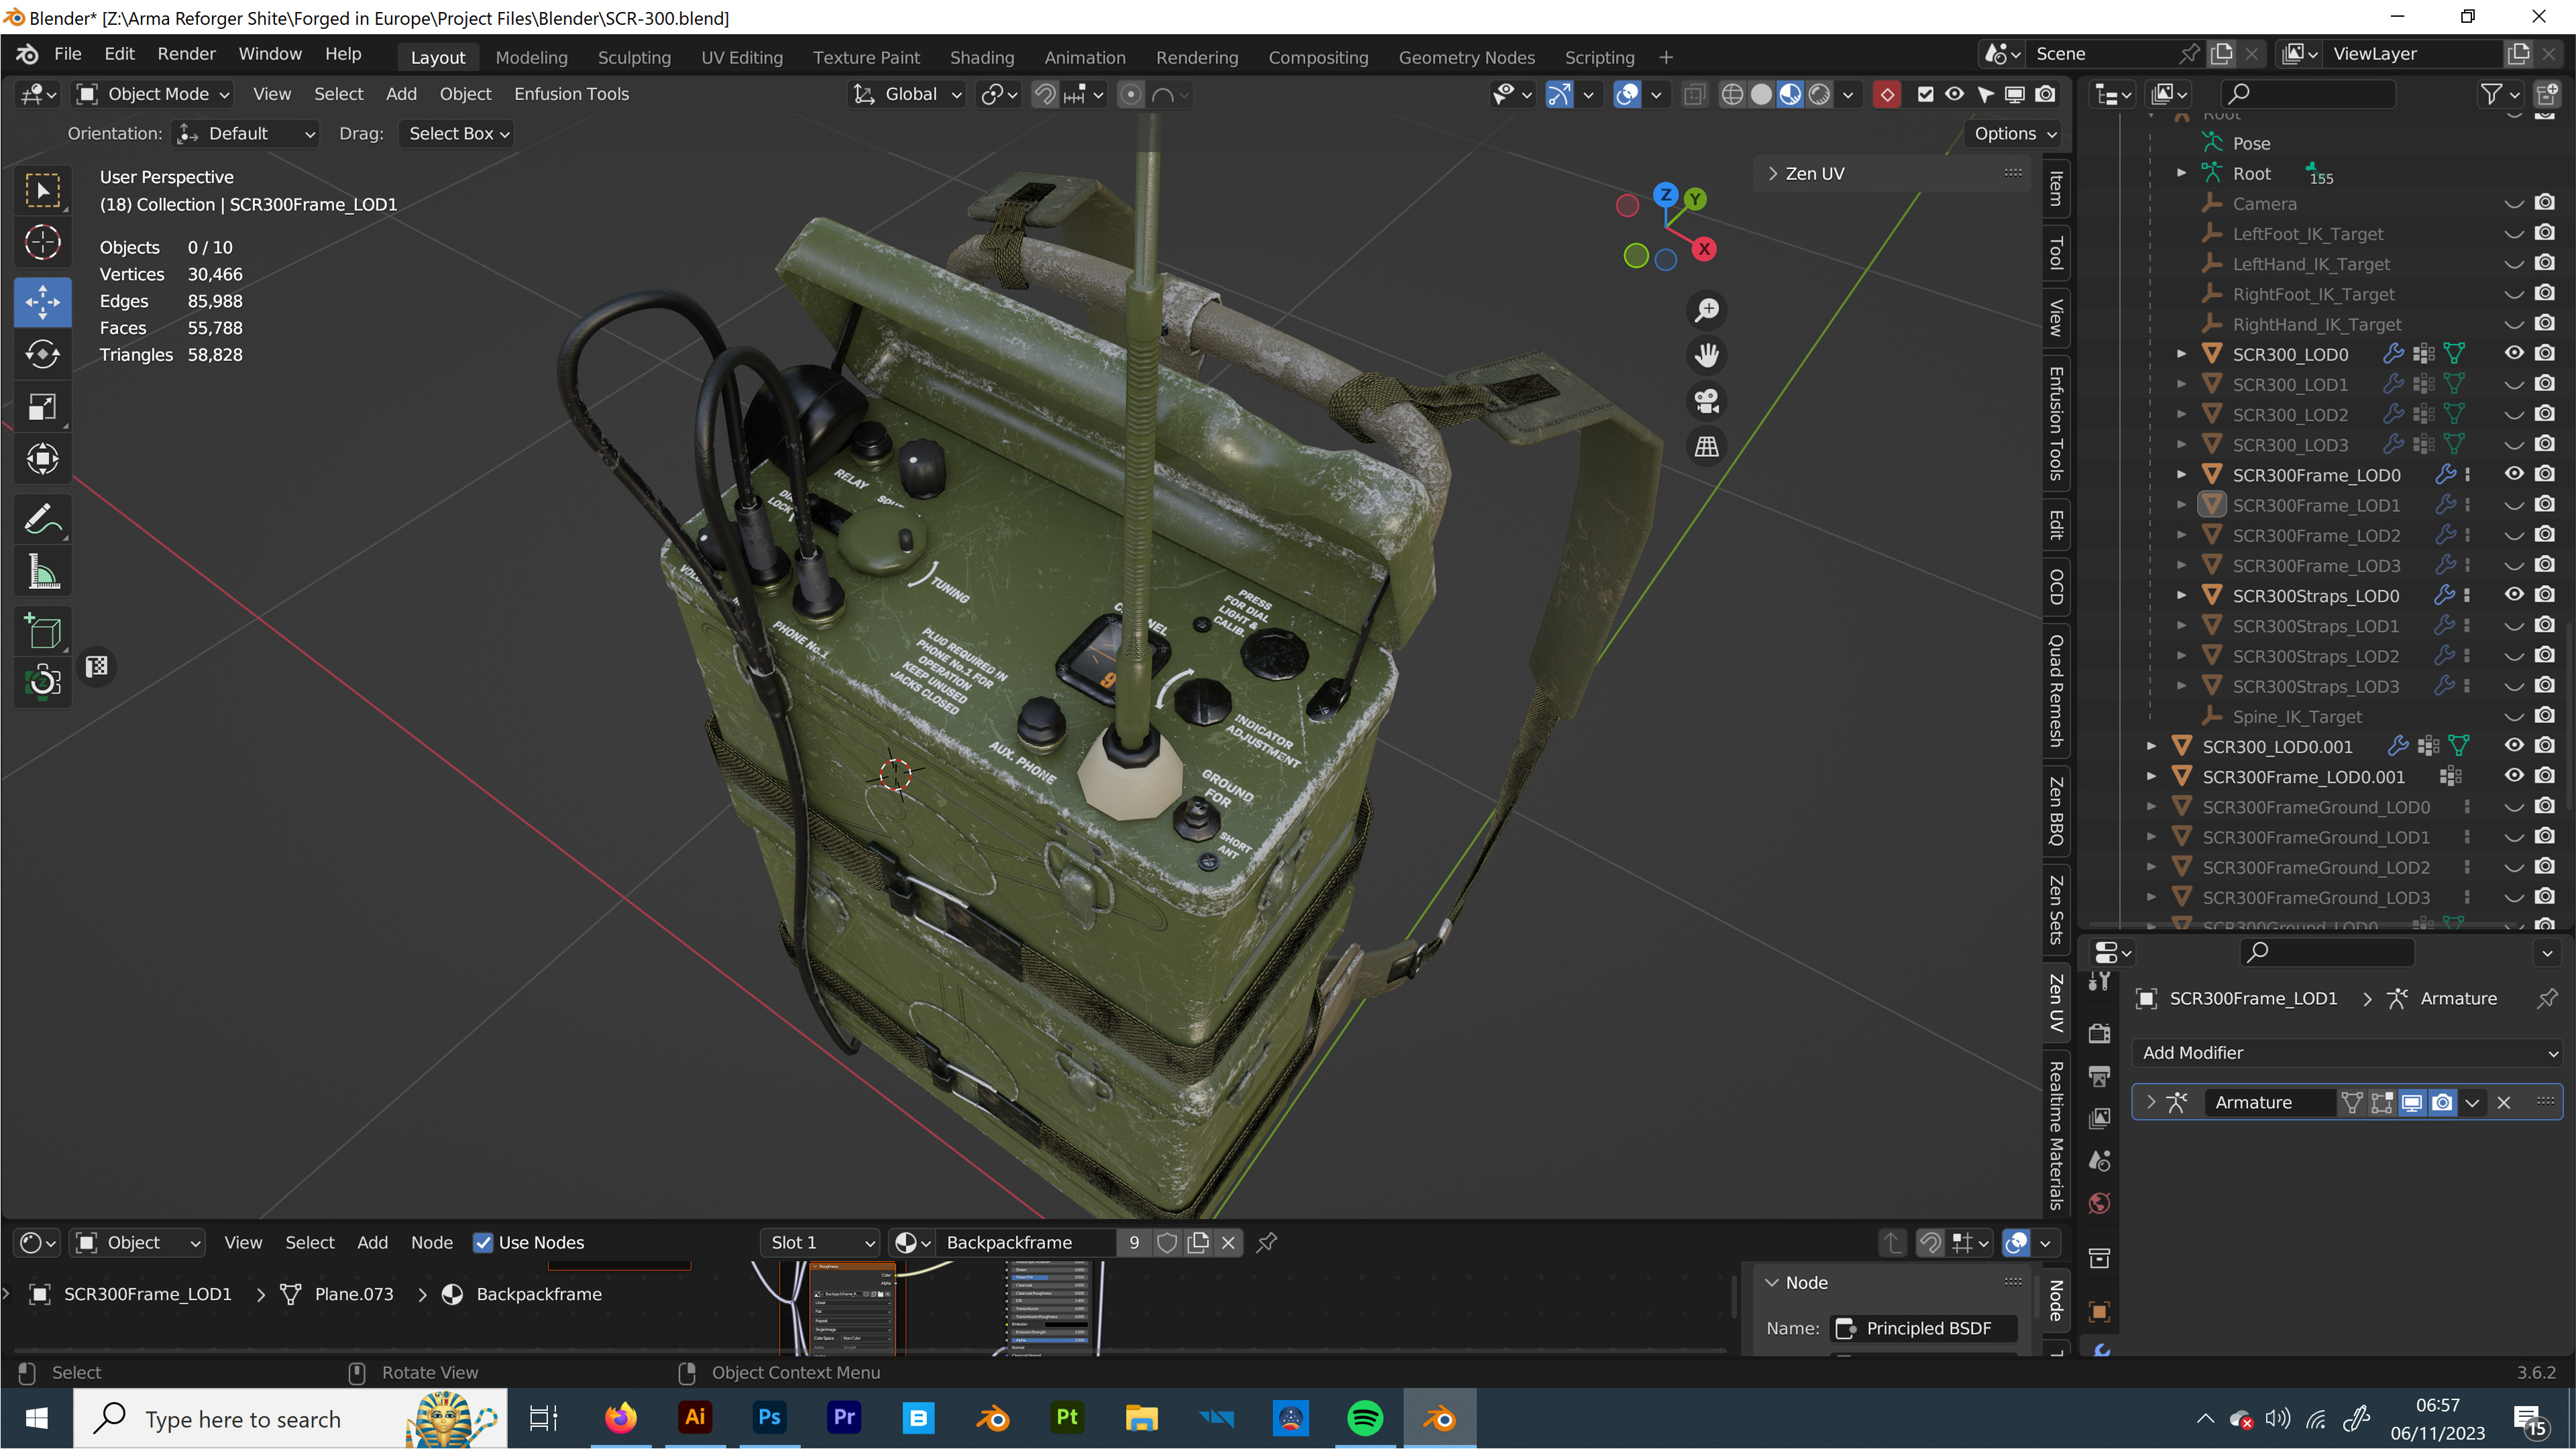Hide SCR300Straps_LOD0 with eye icon
The width and height of the screenshot is (2576, 1449).
2513,595
